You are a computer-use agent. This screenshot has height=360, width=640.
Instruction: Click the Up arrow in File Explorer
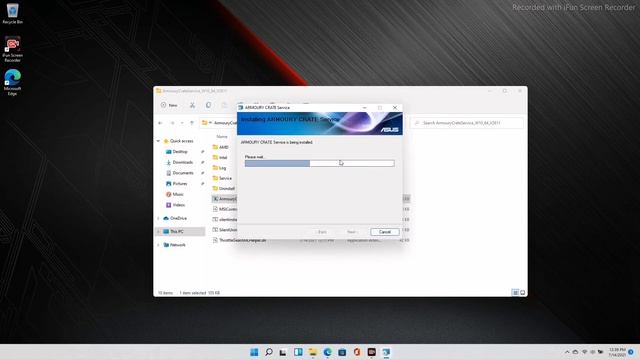click(x=192, y=123)
